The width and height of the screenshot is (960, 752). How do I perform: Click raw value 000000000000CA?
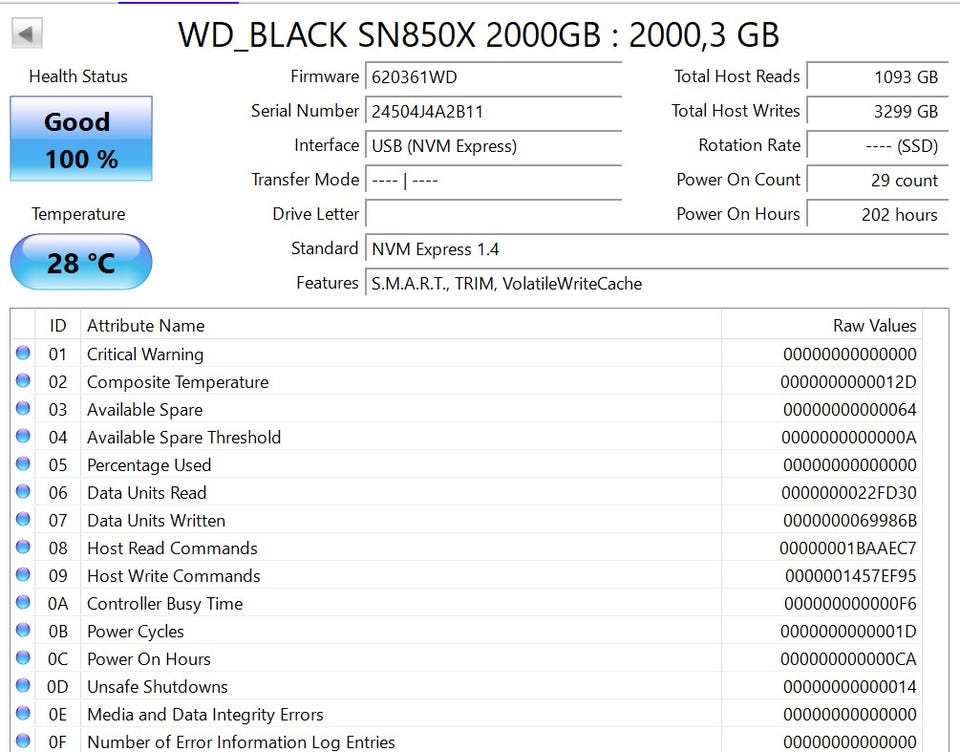pos(848,659)
